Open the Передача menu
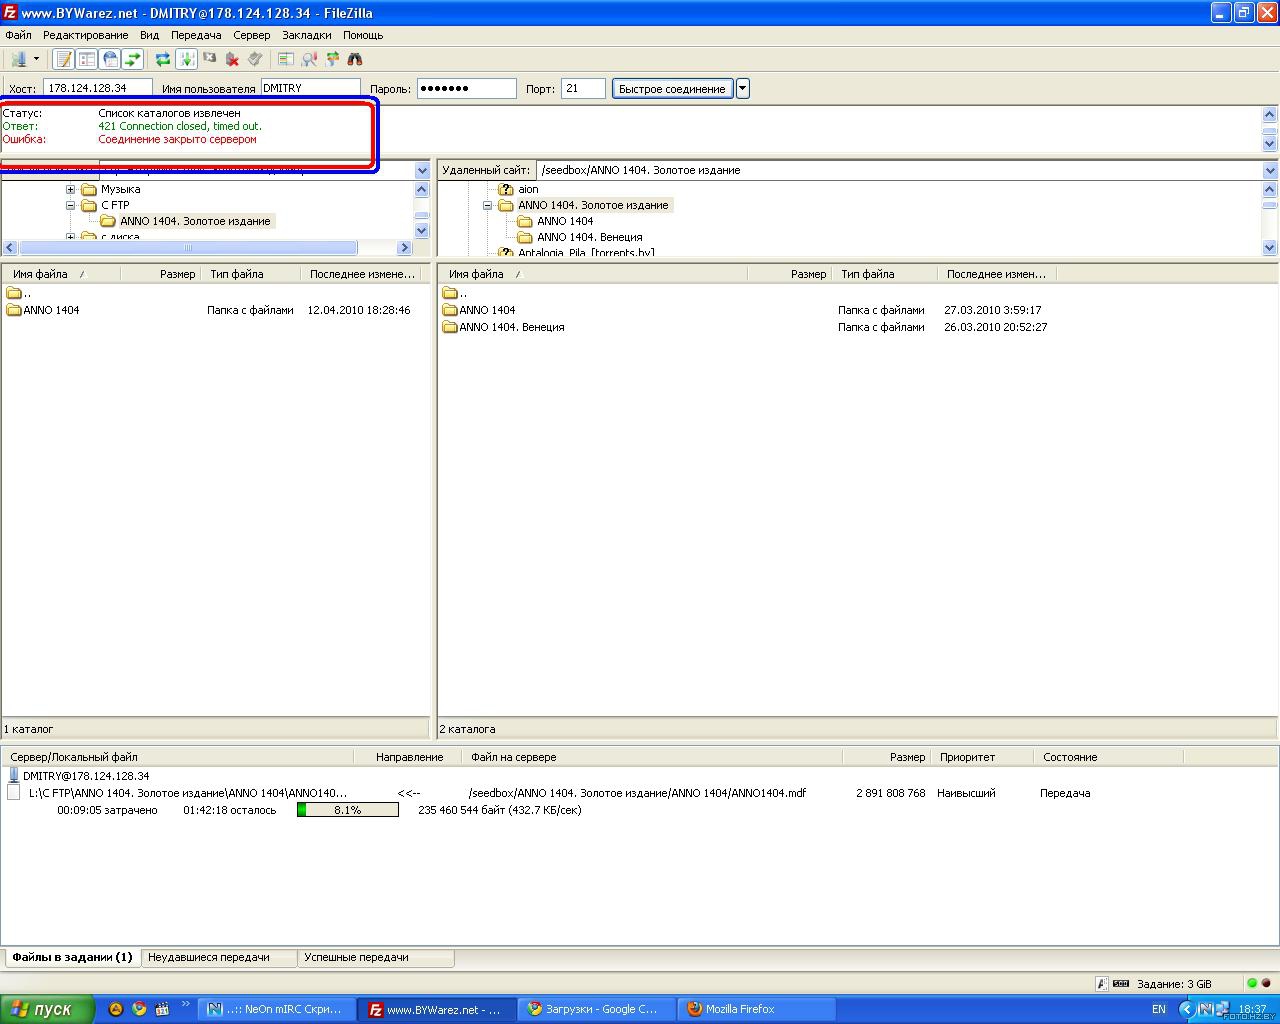 (196, 35)
